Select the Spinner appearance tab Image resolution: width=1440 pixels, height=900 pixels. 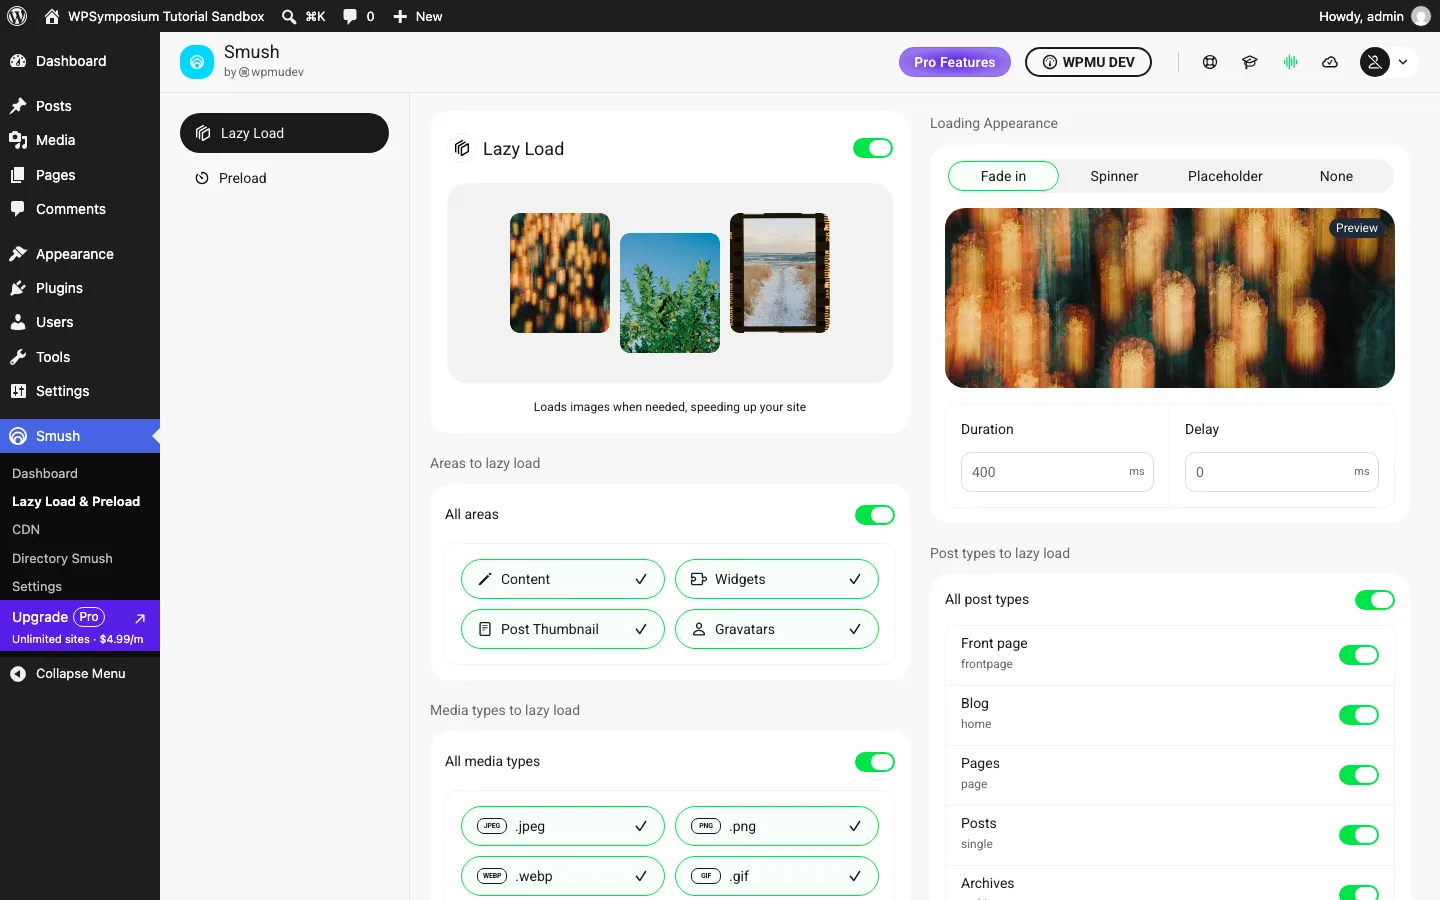click(1114, 176)
